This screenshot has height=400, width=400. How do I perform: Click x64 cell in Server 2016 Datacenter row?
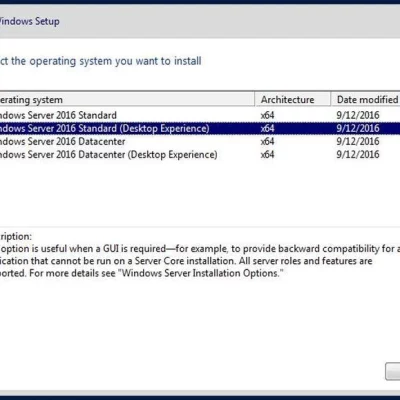[267, 141]
